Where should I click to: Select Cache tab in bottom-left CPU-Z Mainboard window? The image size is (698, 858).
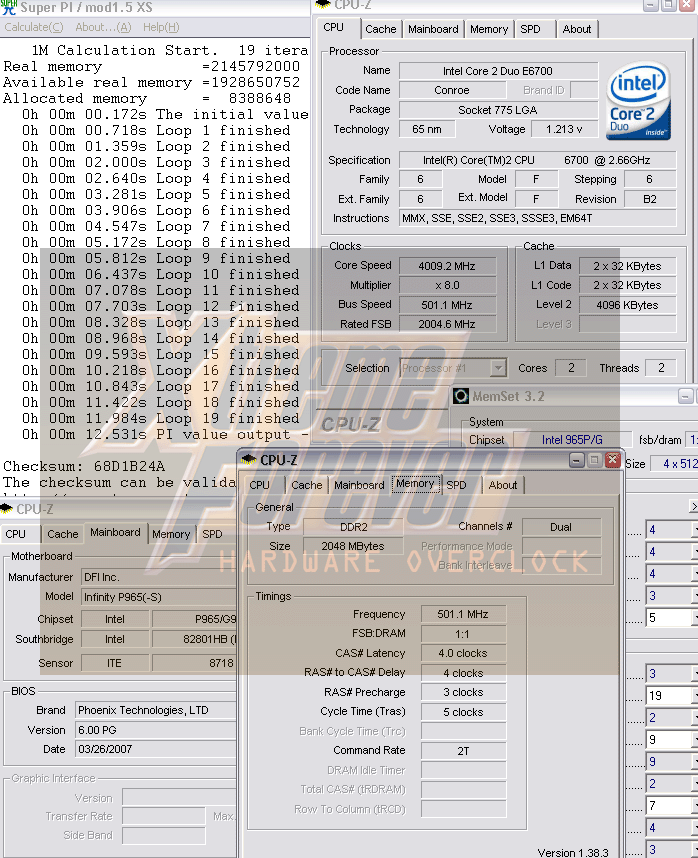click(63, 534)
